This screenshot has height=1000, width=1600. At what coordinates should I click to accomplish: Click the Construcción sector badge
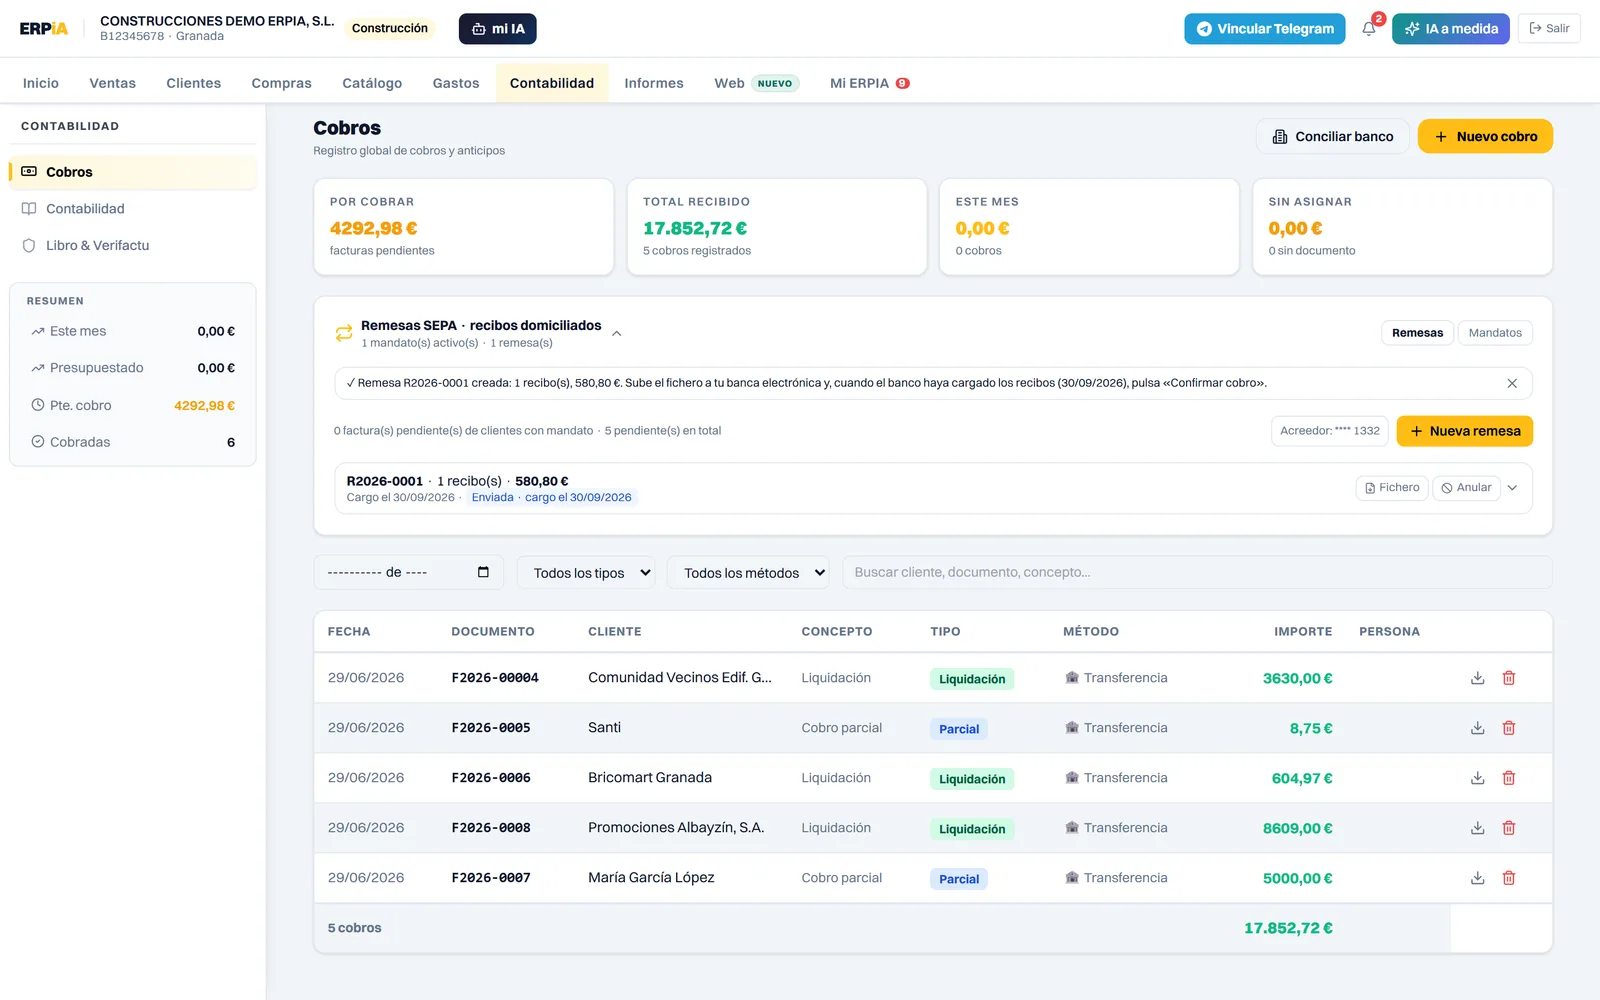(390, 29)
